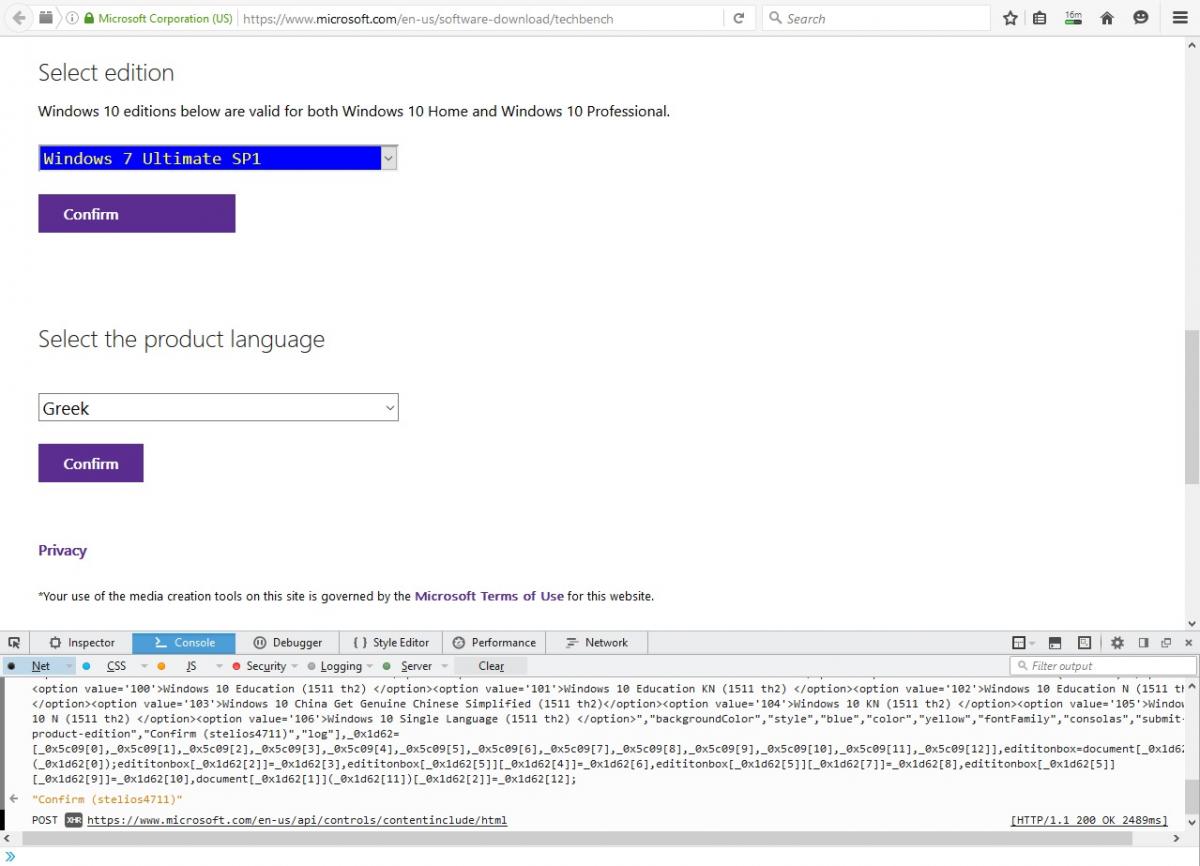Click the browser Search box
The width and height of the screenshot is (1200, 866).
[876, 18]
